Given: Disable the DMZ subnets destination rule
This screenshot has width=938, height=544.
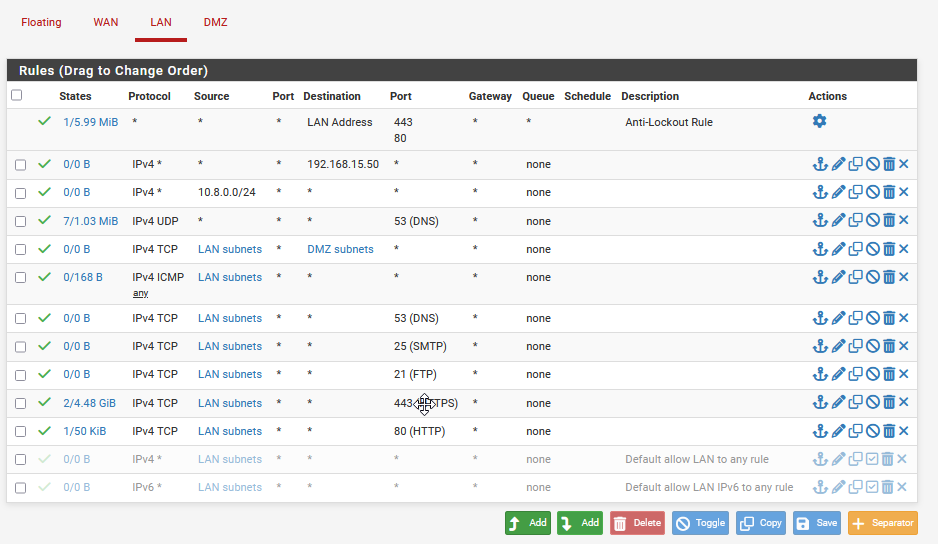Looking at the screenshot, I should coord(872,249).
